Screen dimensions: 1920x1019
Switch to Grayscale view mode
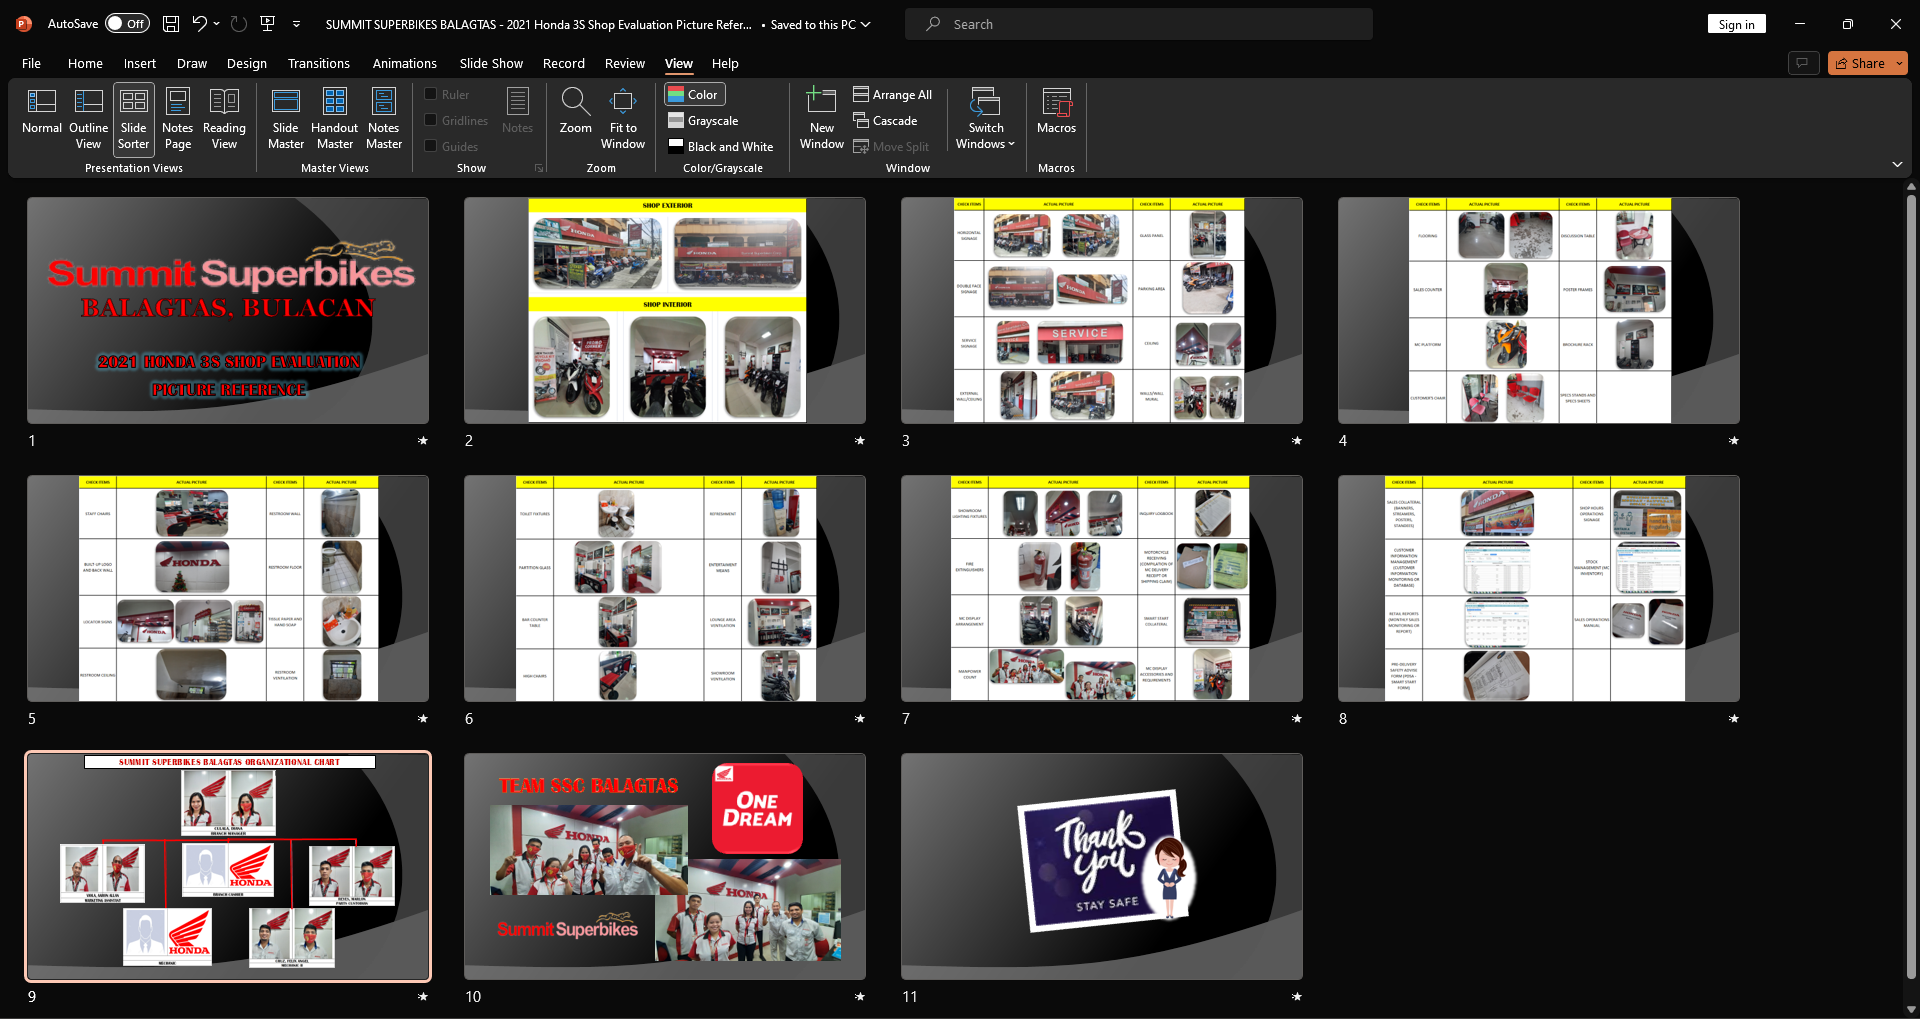click(703, 120)
